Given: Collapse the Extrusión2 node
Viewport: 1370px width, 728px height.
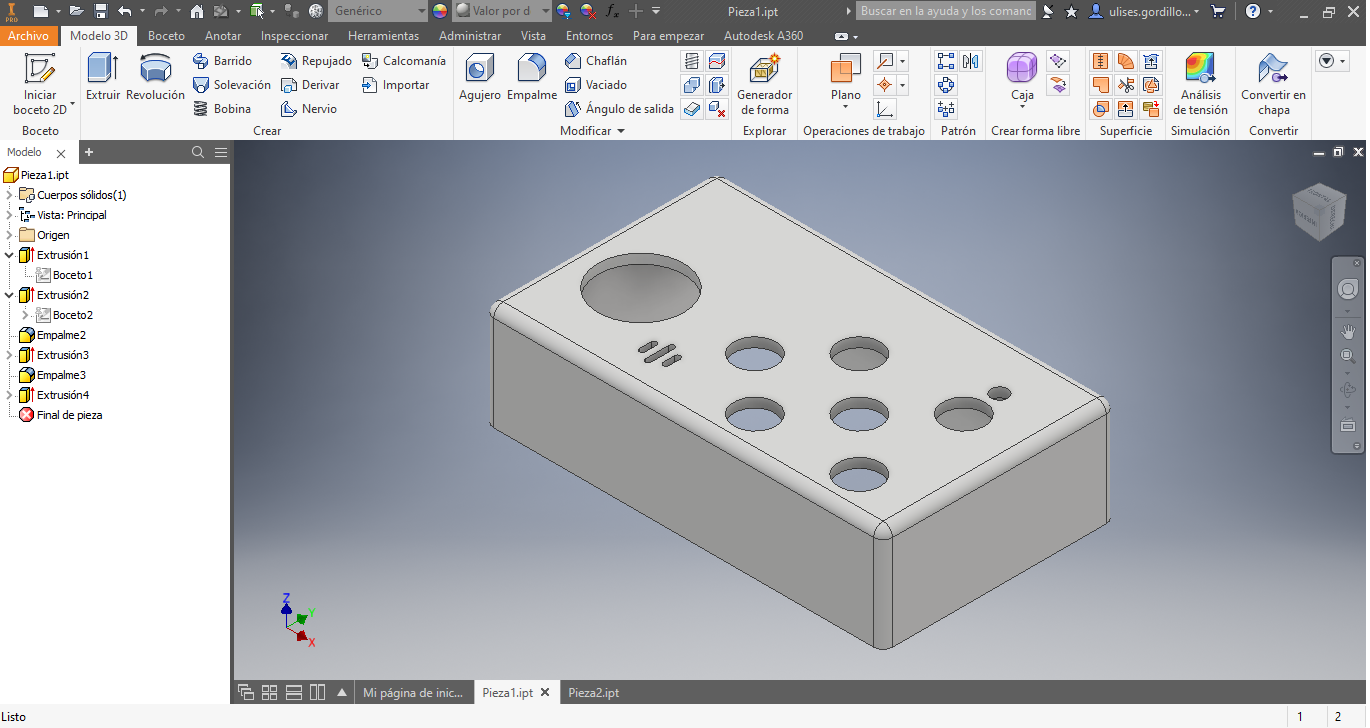Looking at the screenshot, I should (9, 295).
